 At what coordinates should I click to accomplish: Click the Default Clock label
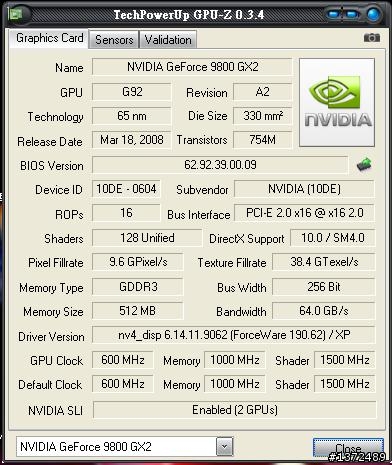(x=50, y=385)
